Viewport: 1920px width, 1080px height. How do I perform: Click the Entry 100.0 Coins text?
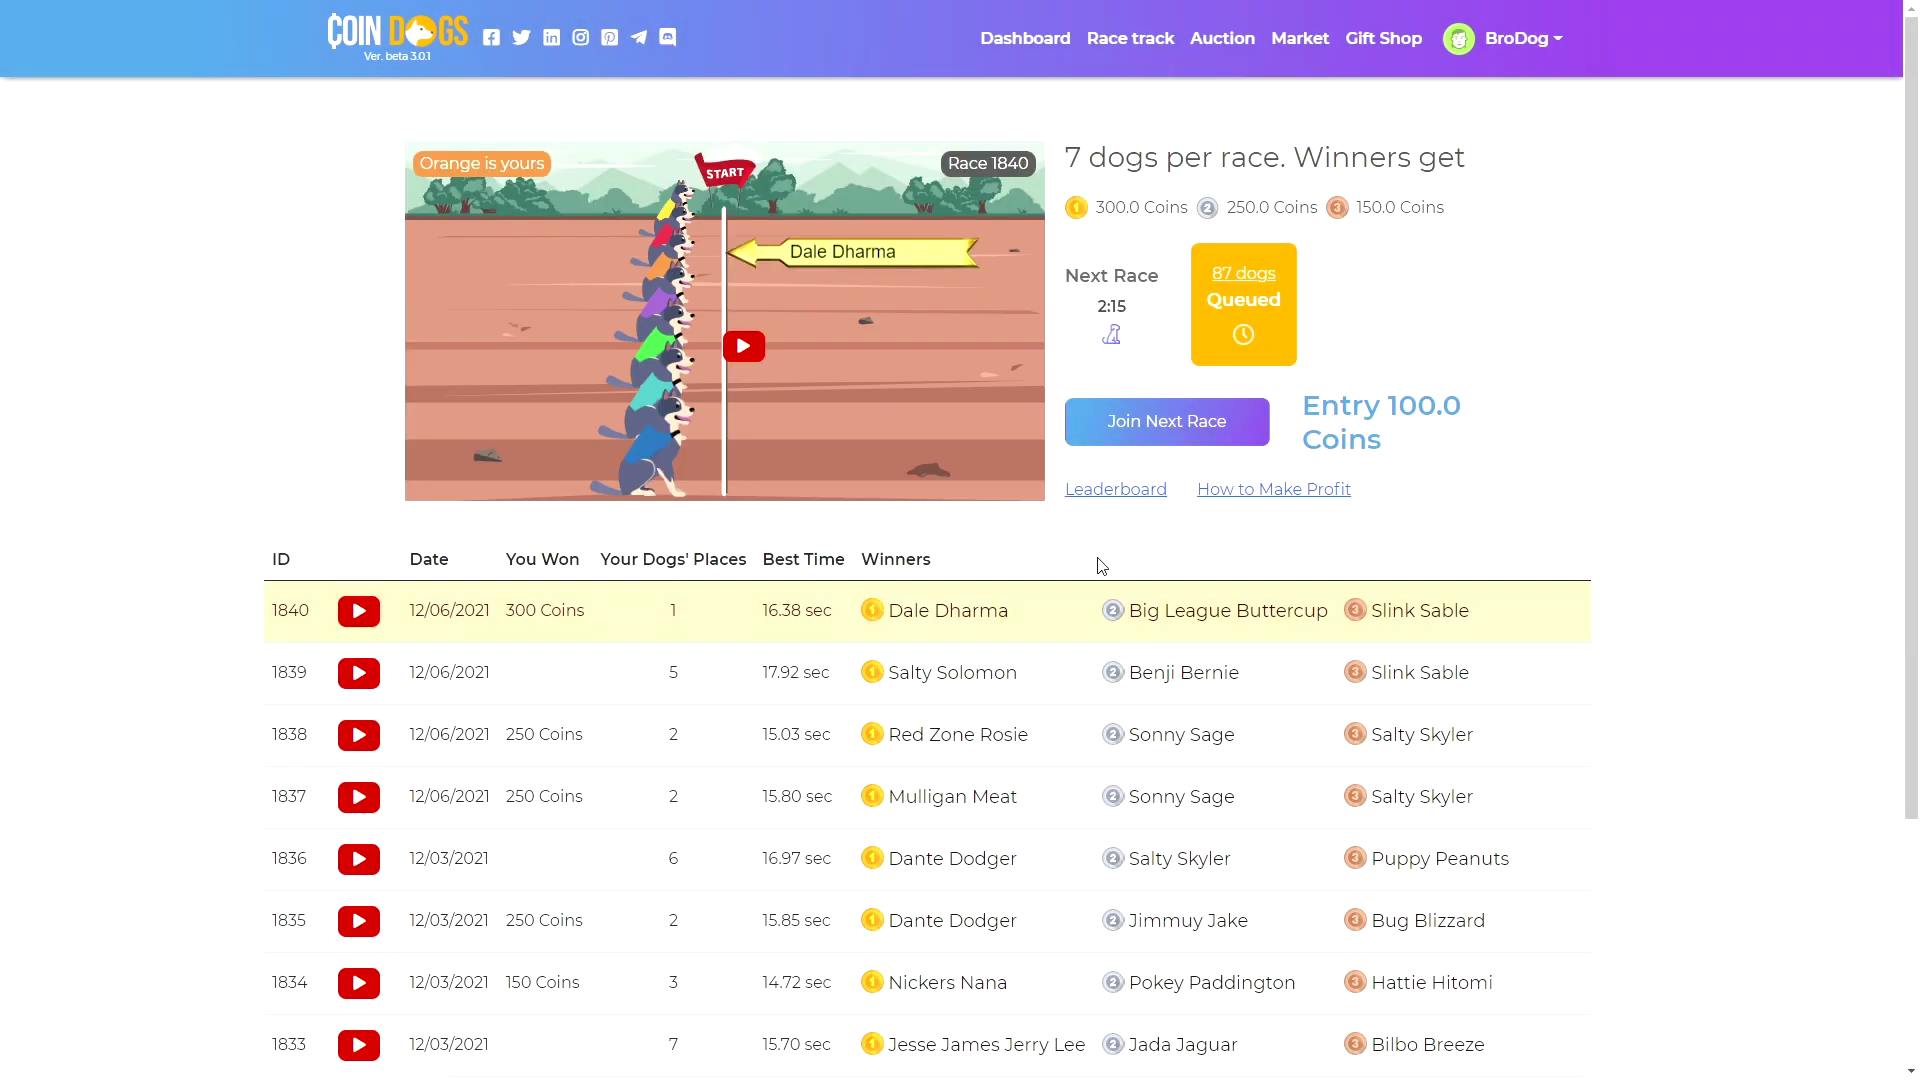(x=1381, y=422)
